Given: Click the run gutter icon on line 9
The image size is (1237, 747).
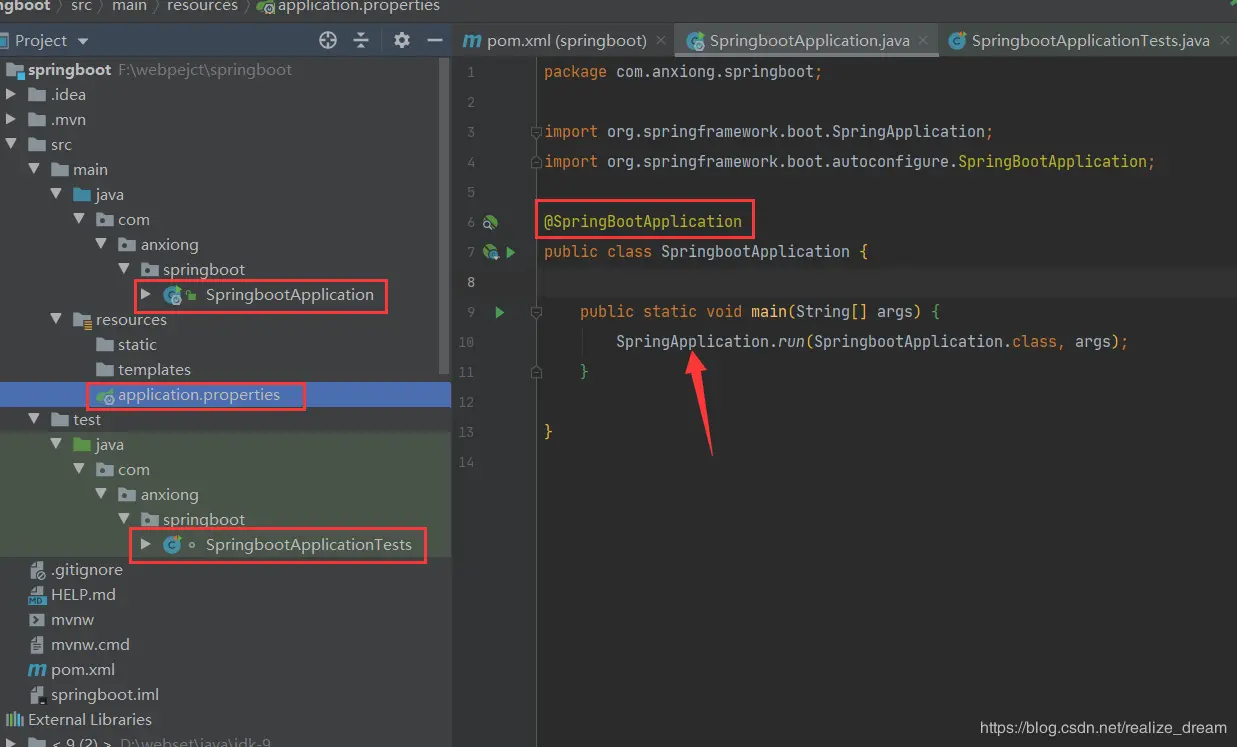Looking at the screenshot, I should [x=500, y=312].
